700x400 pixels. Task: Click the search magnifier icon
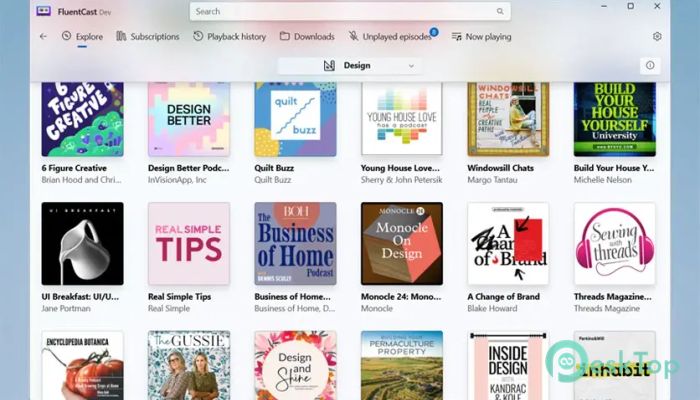[x=500, y=12]
